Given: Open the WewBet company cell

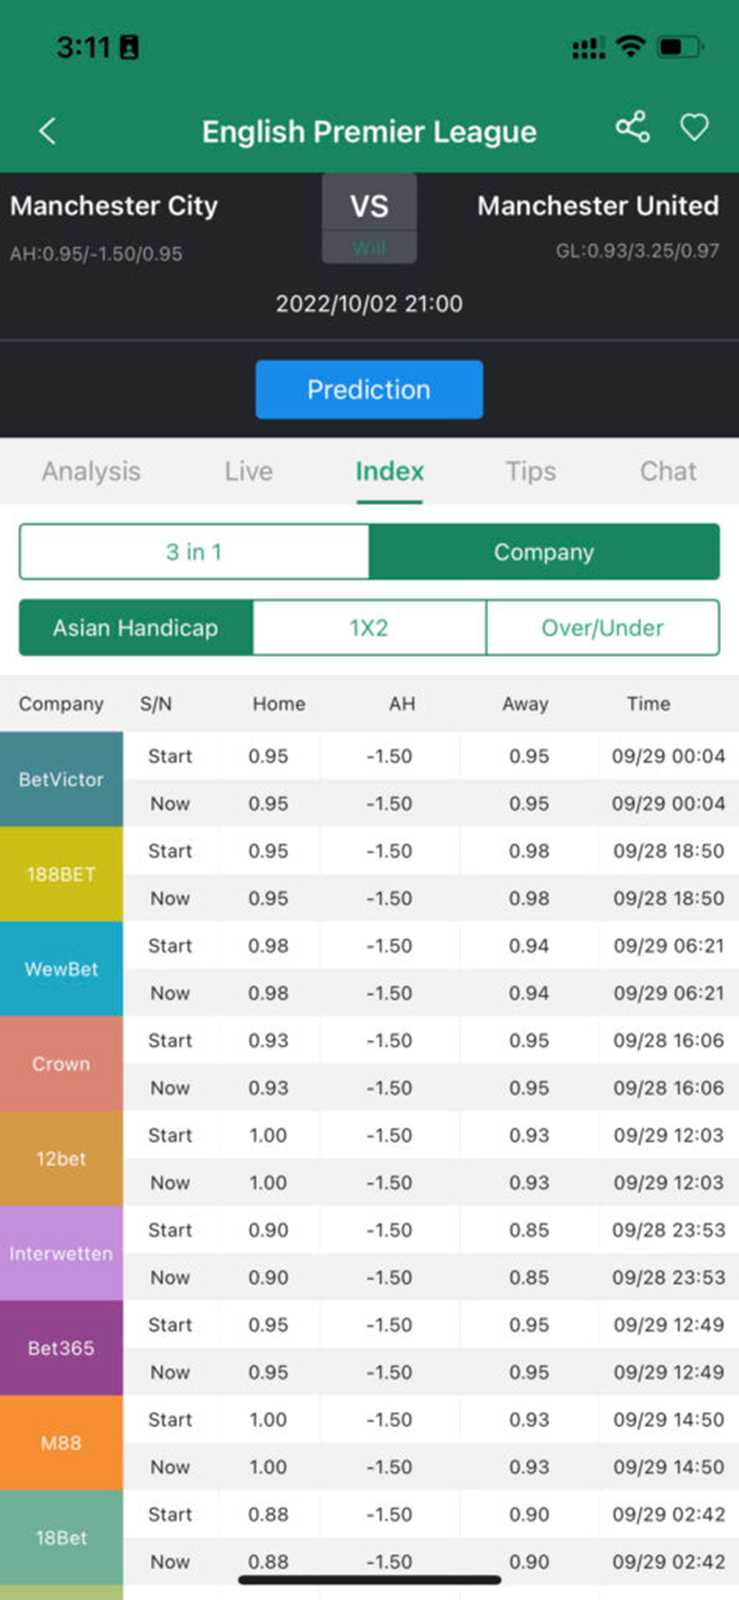Looking at the screenshot, I should click(x=61, y=969).
